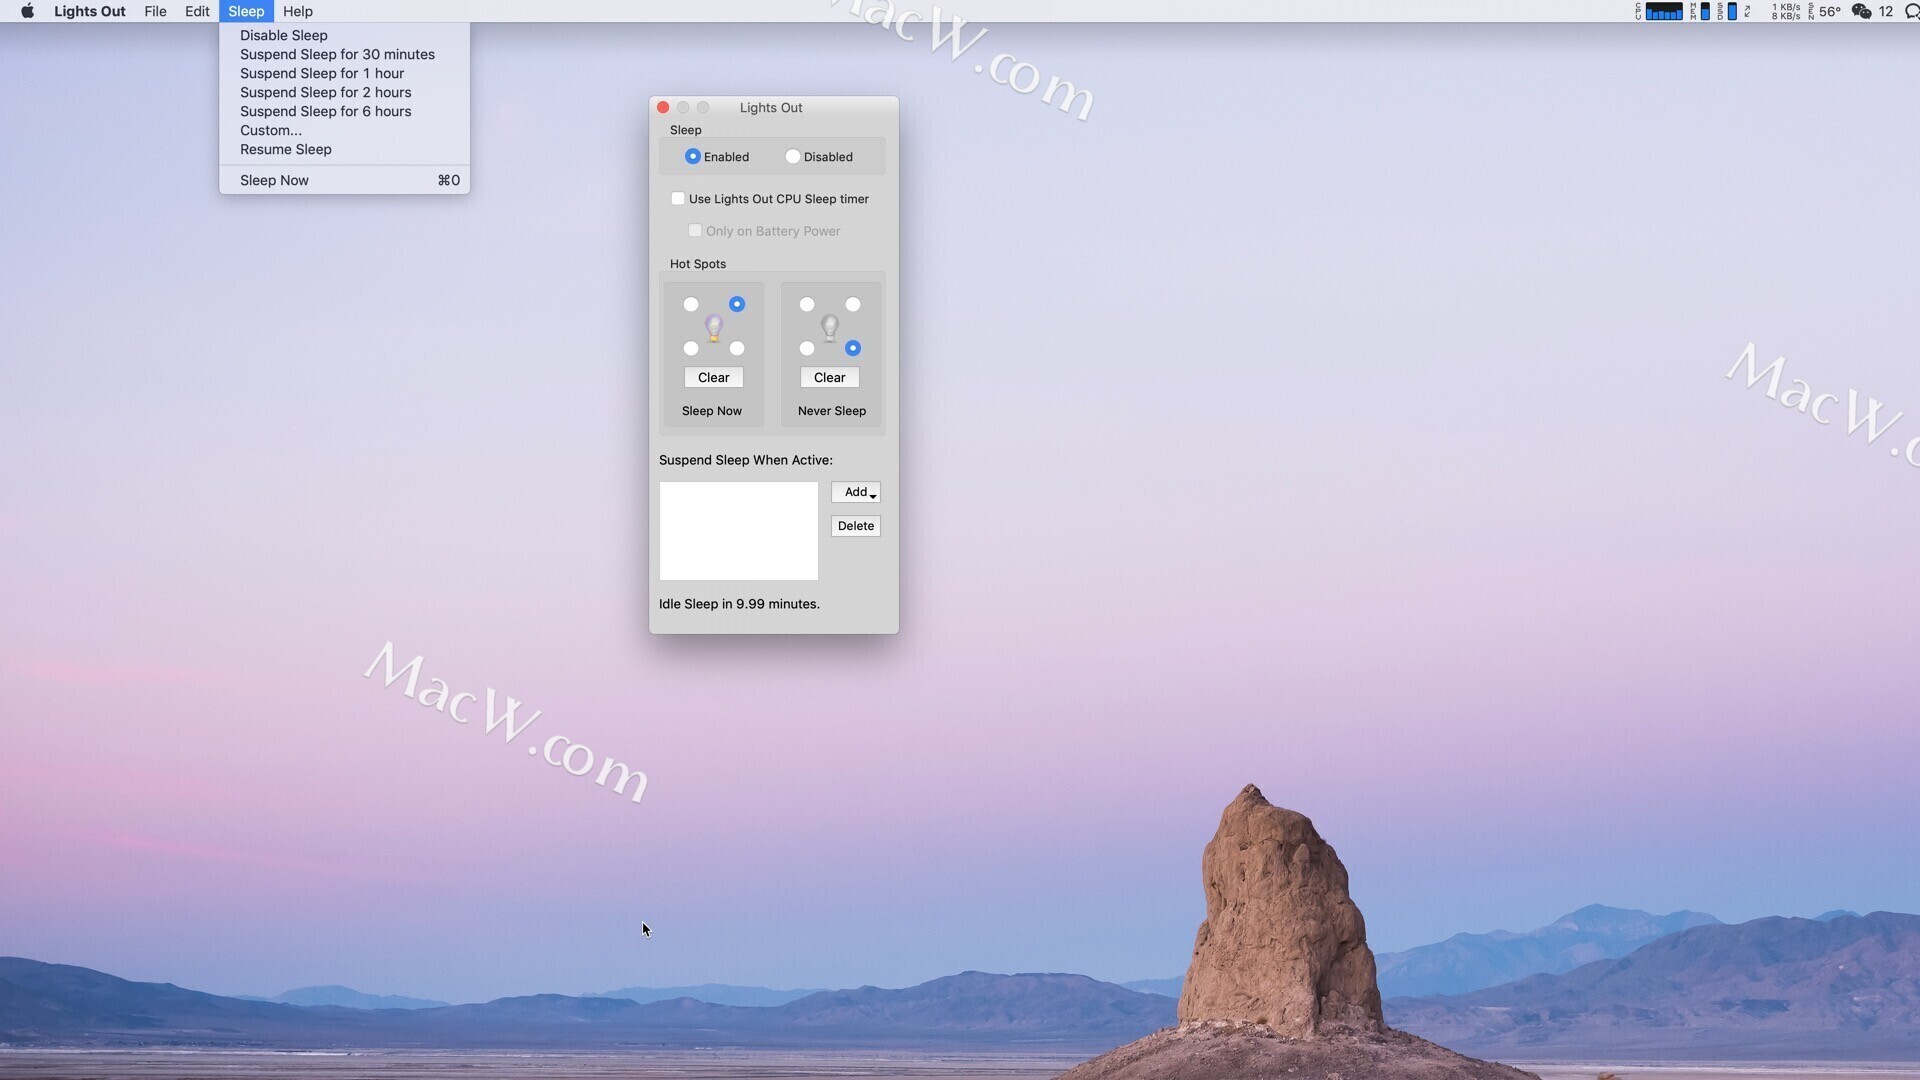Click the Sleep Now light bulb icon

(x=714, y=327)
